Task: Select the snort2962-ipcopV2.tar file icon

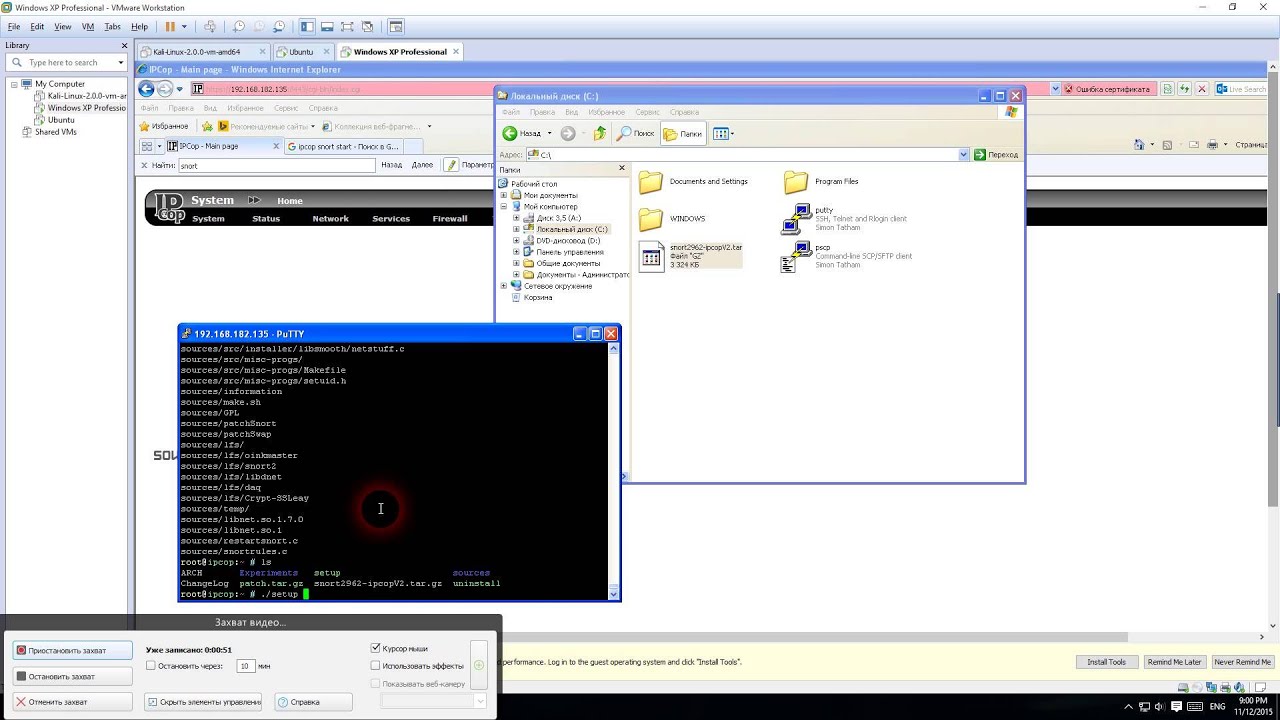Action: (651, 256)
